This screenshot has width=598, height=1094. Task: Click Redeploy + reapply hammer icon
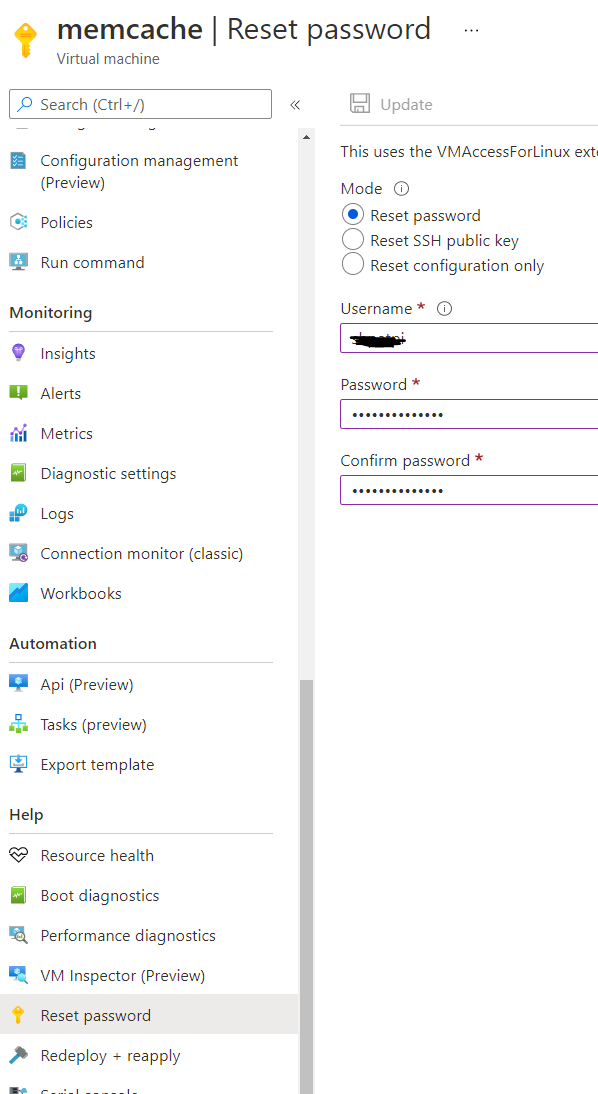tap(19, 1056)
